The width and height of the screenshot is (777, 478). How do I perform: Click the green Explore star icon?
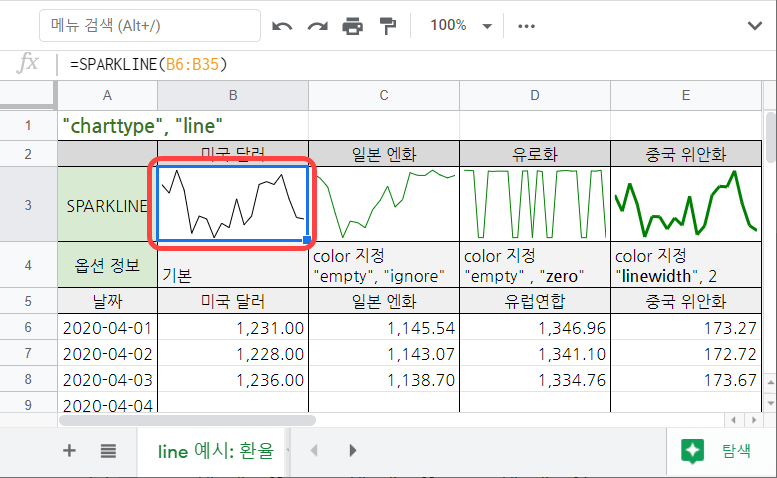point(693,451)
